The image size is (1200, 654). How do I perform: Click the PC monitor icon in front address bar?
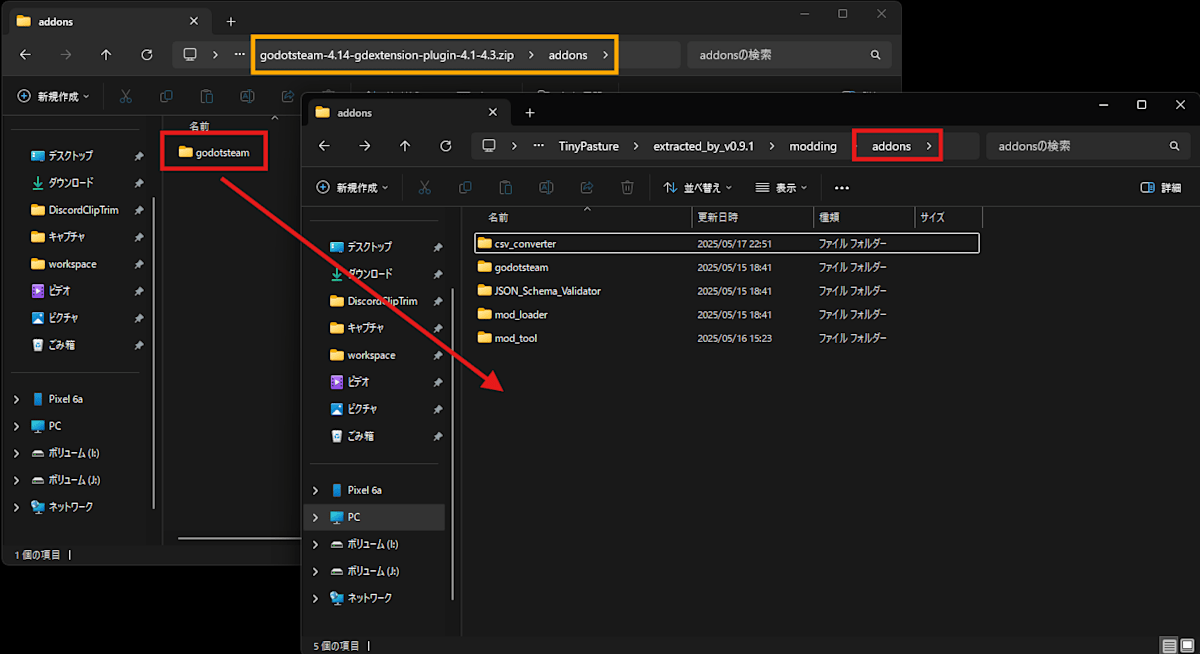pyautogui.click(x=489, y=146)
